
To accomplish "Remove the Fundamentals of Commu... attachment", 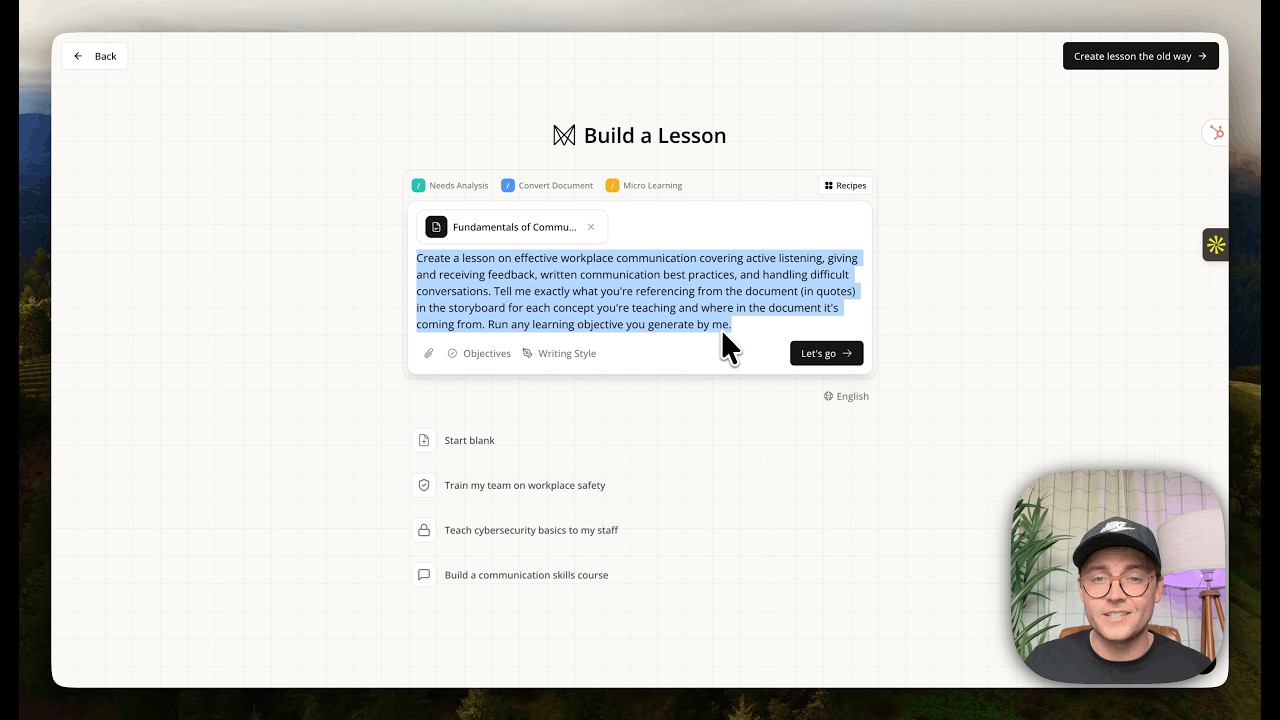I will 591,227.
